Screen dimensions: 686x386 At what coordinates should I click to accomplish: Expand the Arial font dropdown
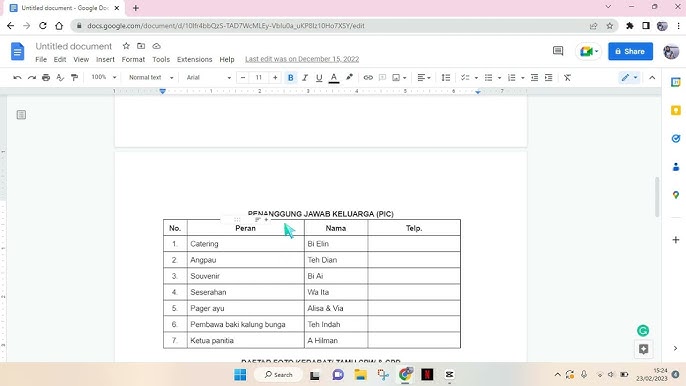(x=209, y=77)
